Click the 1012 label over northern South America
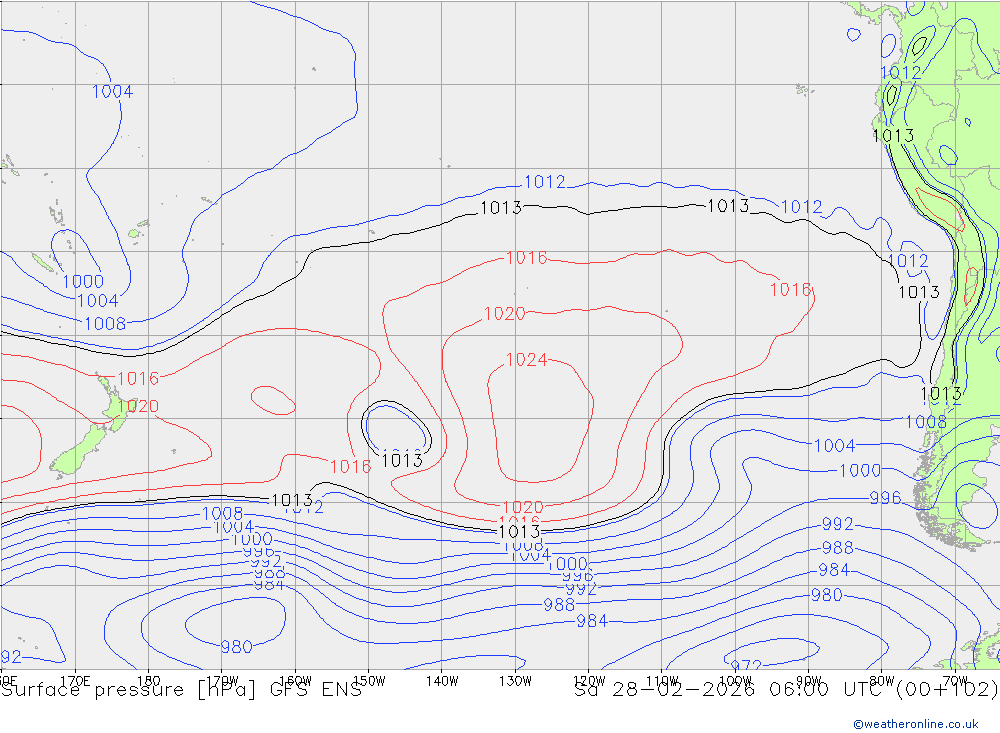 pyautogui.click(x=901, y=73)
